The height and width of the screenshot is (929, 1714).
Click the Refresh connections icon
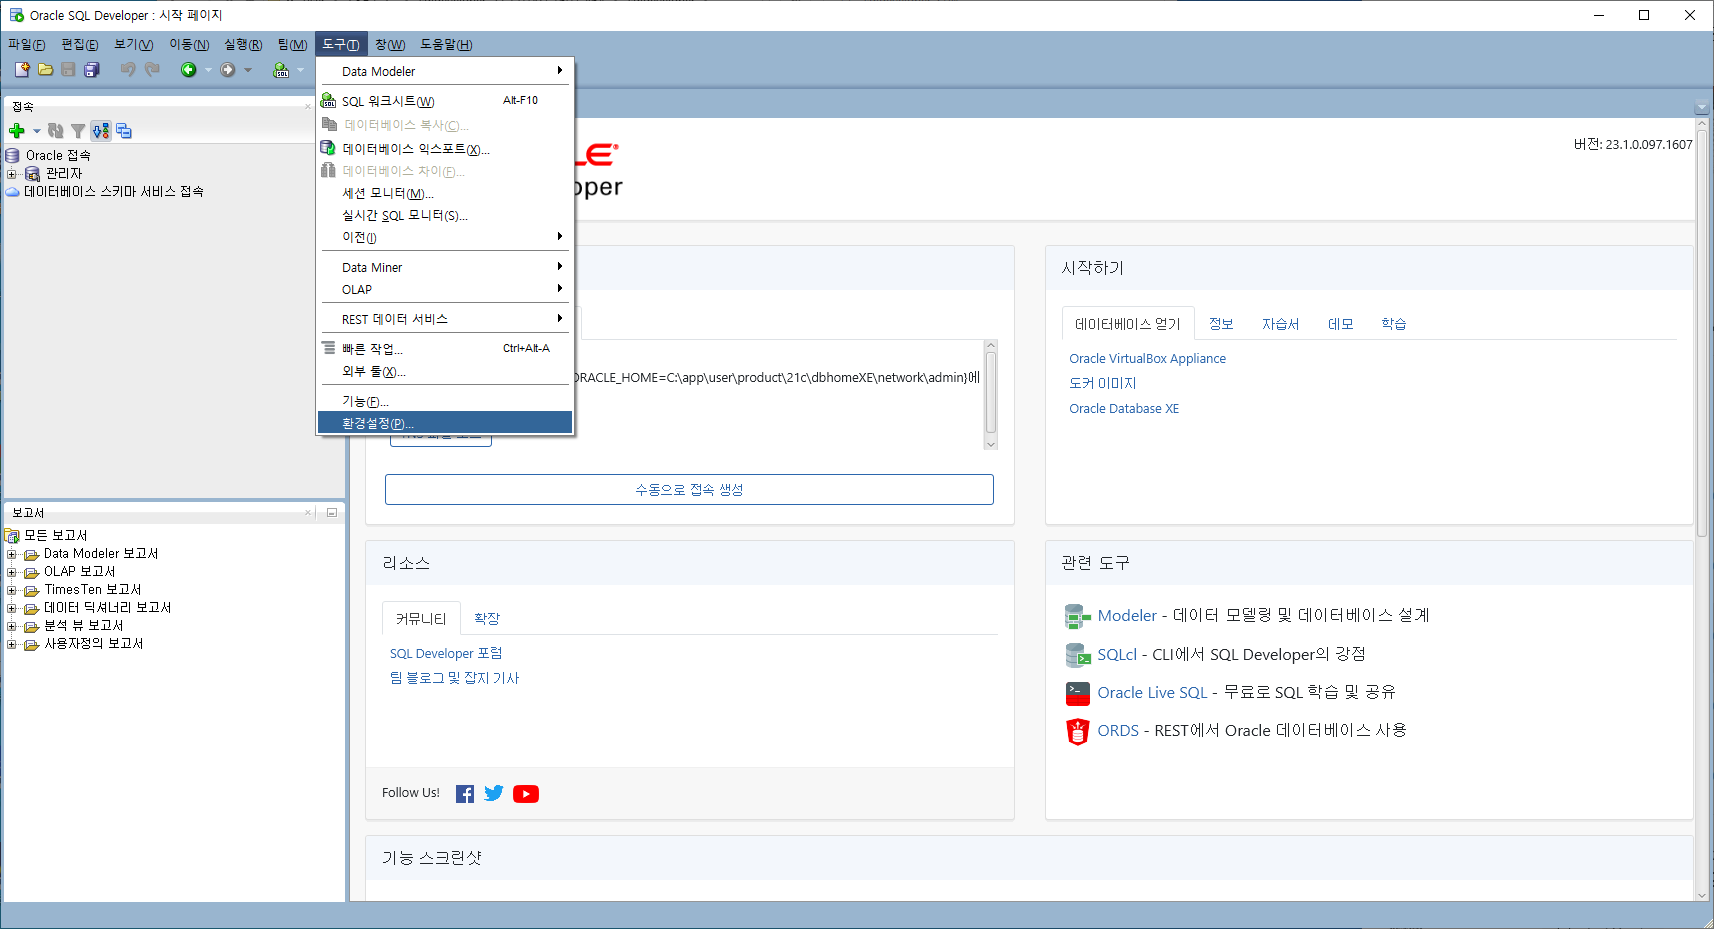pos(56,131)
